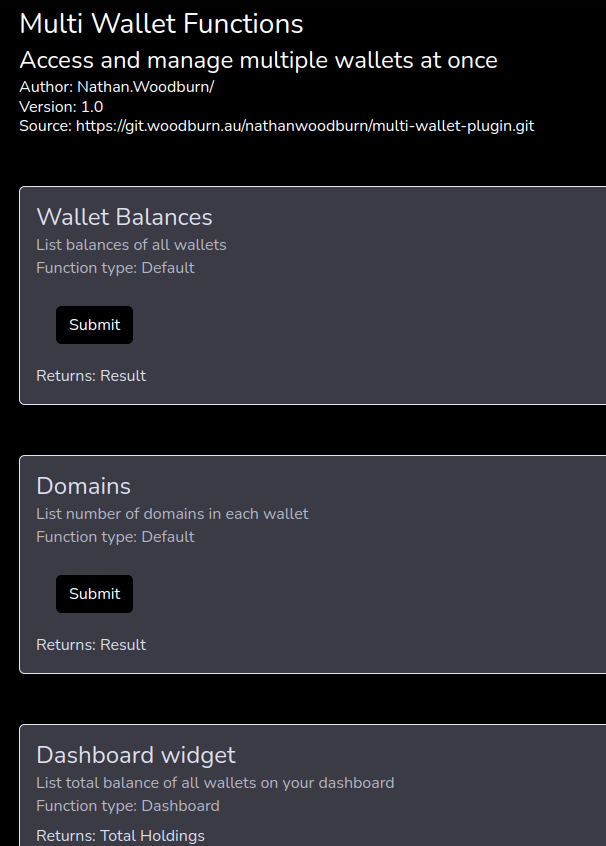
Task: Select 'List number of domains' description
Action: pos(172,514)
